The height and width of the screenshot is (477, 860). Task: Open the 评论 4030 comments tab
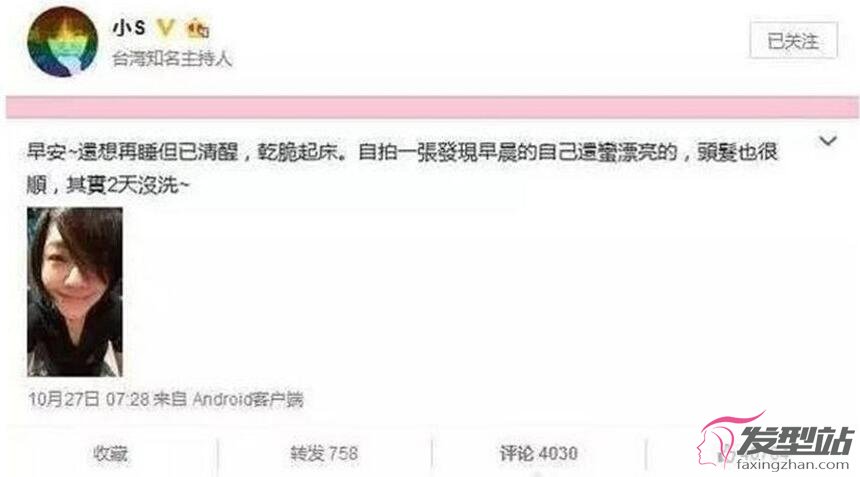click(538, 453)
